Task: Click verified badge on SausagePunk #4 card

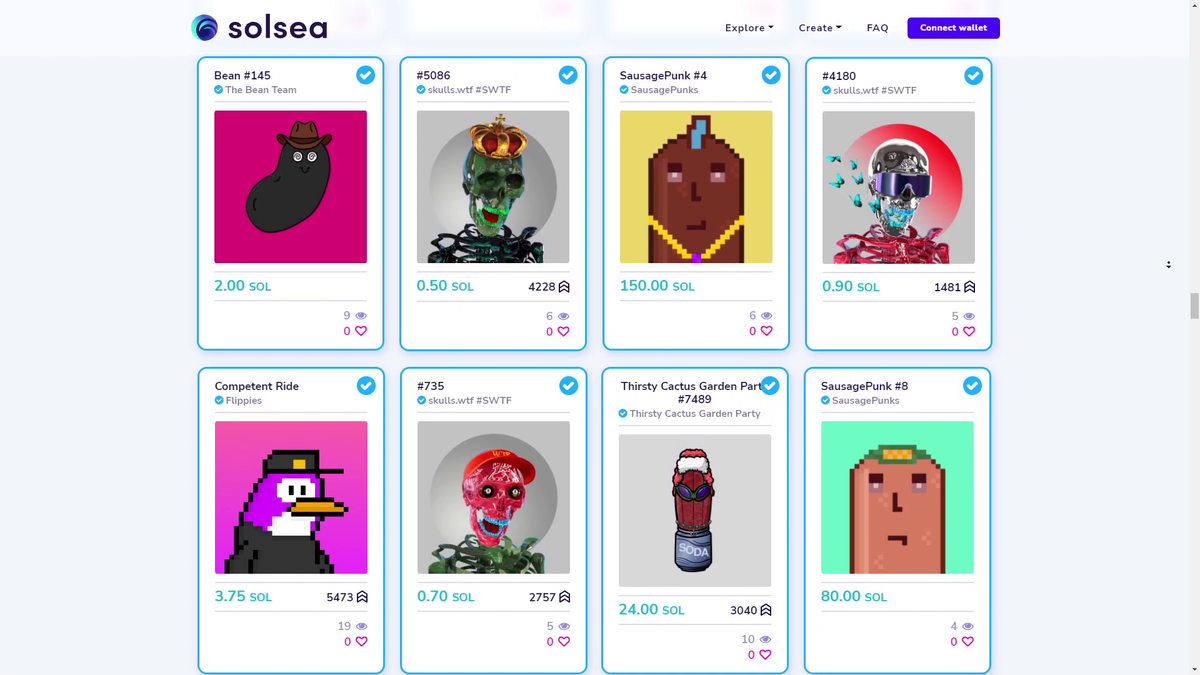Action: [x=771, y=75]
